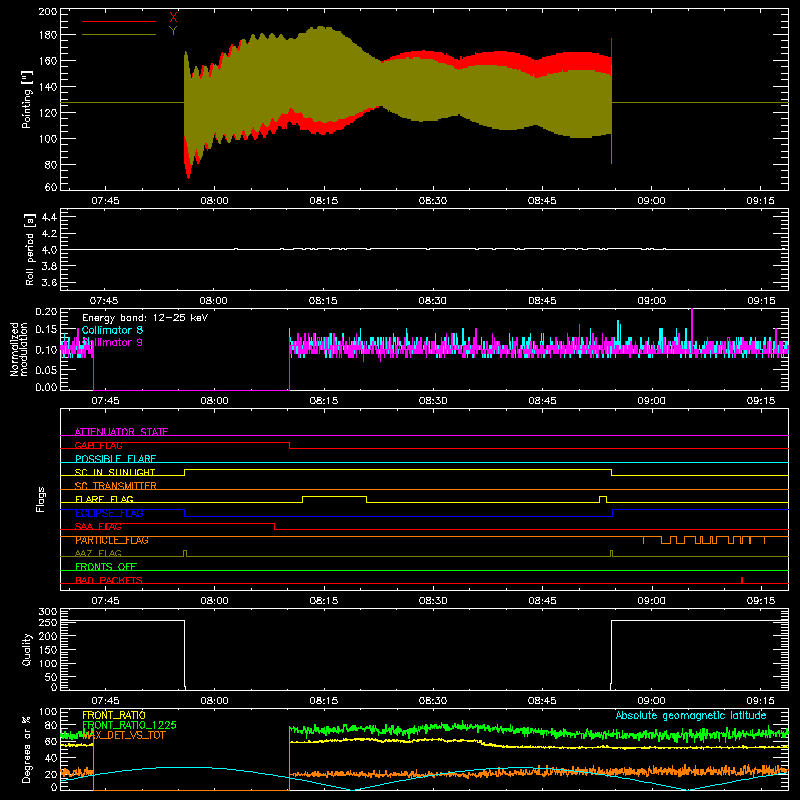Click the GAP_FLAG label
Image resolution: width=800 pixels, height=800 pixels.
tap(98, 445)
